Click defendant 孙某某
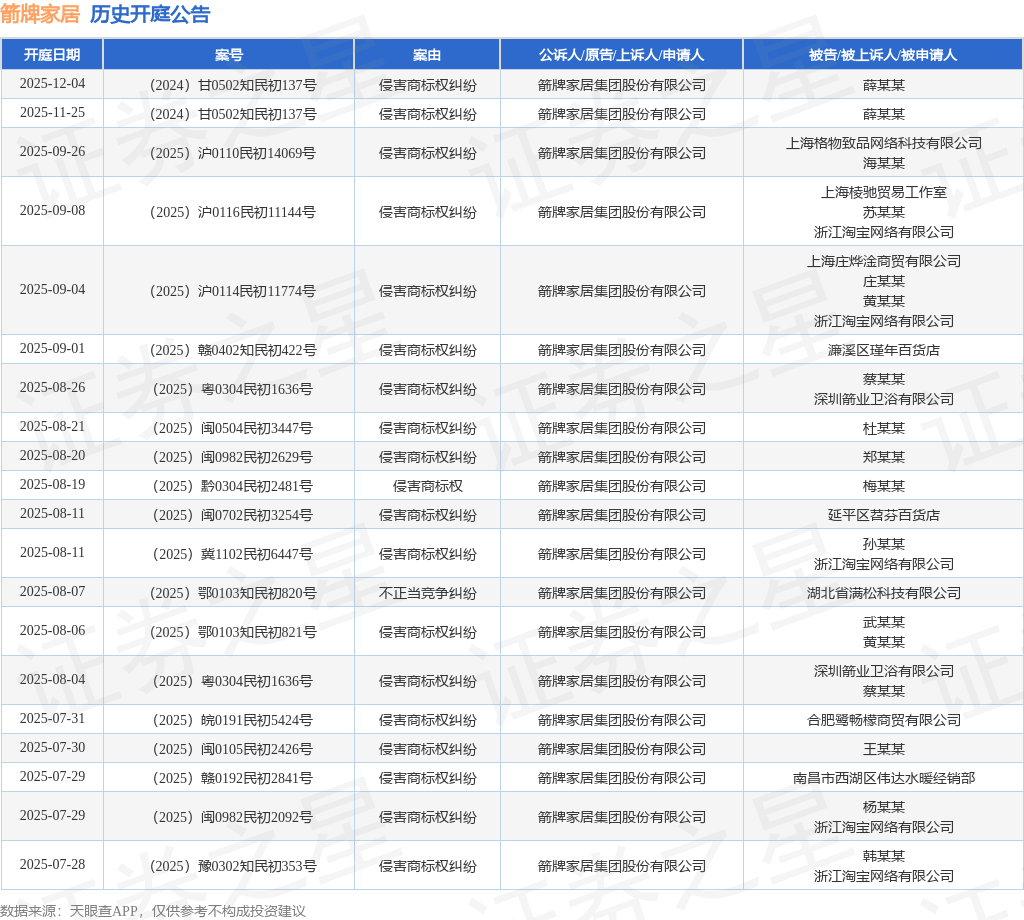Image resolution: width=1024 pixels, height=920 pixels. coord(884,544)
